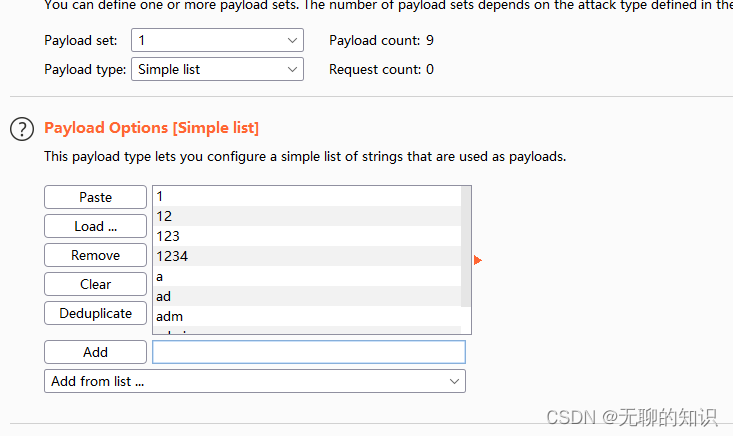Open the Payload type dropdown
The height and width of the screenshot is (436, 733).
click(x=217, y=70)
